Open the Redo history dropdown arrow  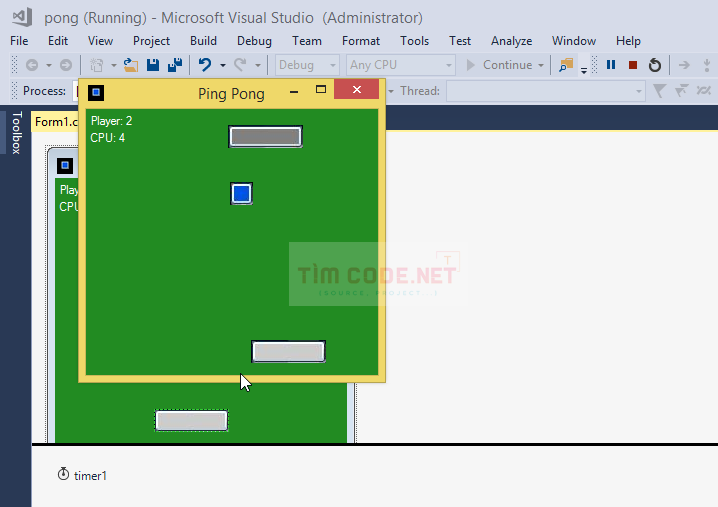pos(258,65)
